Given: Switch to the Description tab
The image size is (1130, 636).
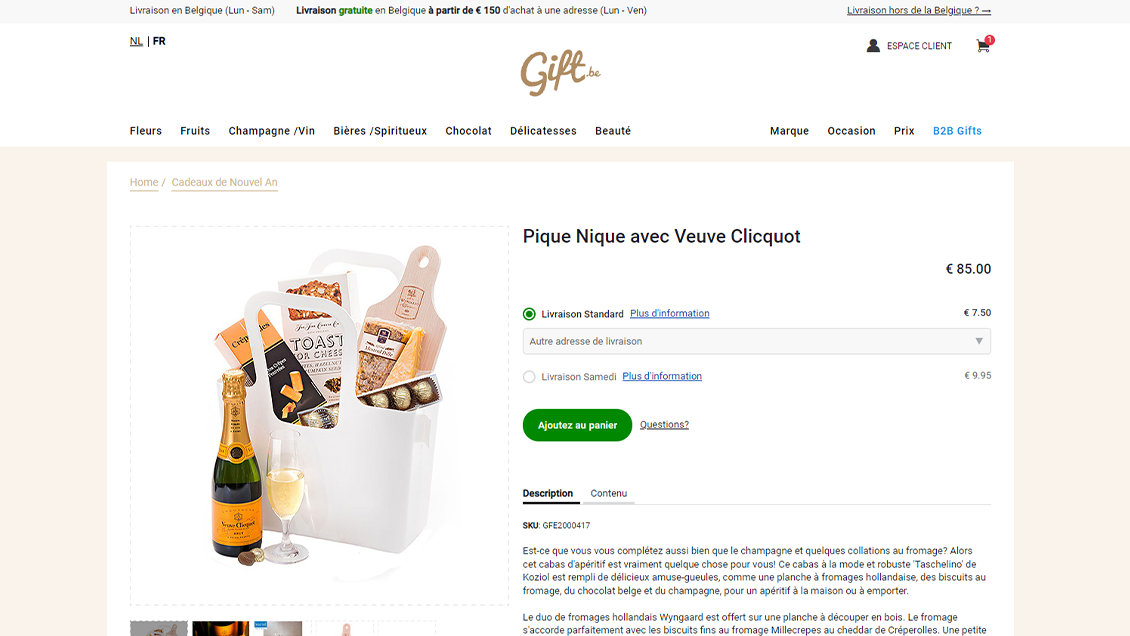Looking at the screenshot, I should point(548,493).
